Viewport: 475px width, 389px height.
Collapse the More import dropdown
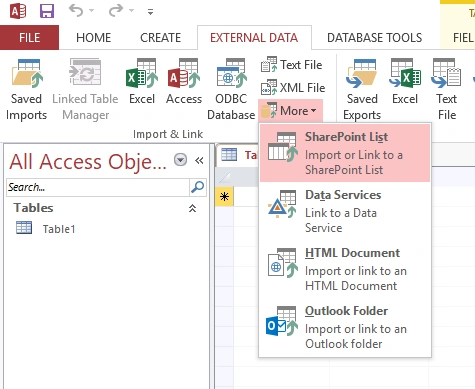click(x=290, y=110)
